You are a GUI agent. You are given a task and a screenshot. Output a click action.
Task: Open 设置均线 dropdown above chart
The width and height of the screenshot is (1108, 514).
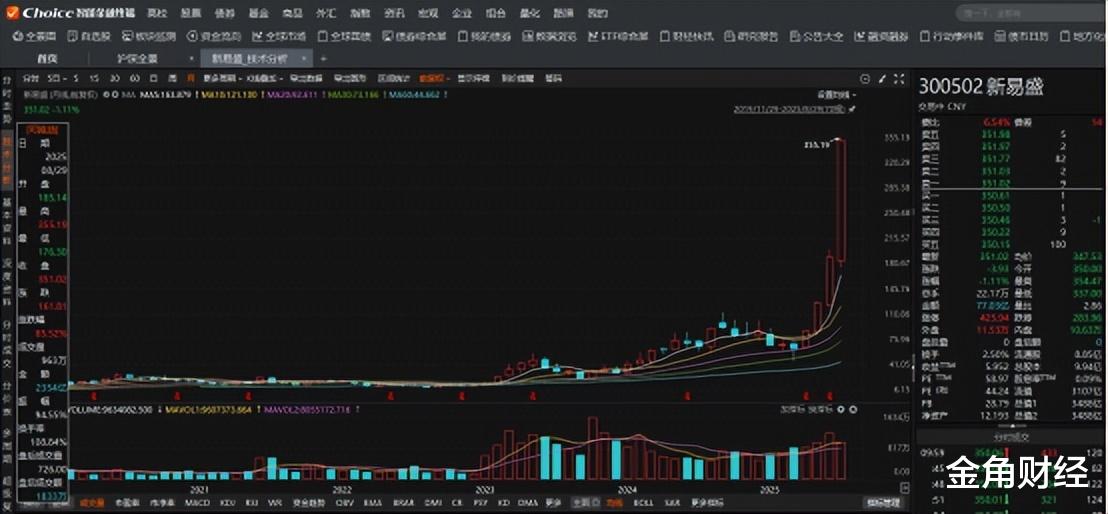point(835,94)
